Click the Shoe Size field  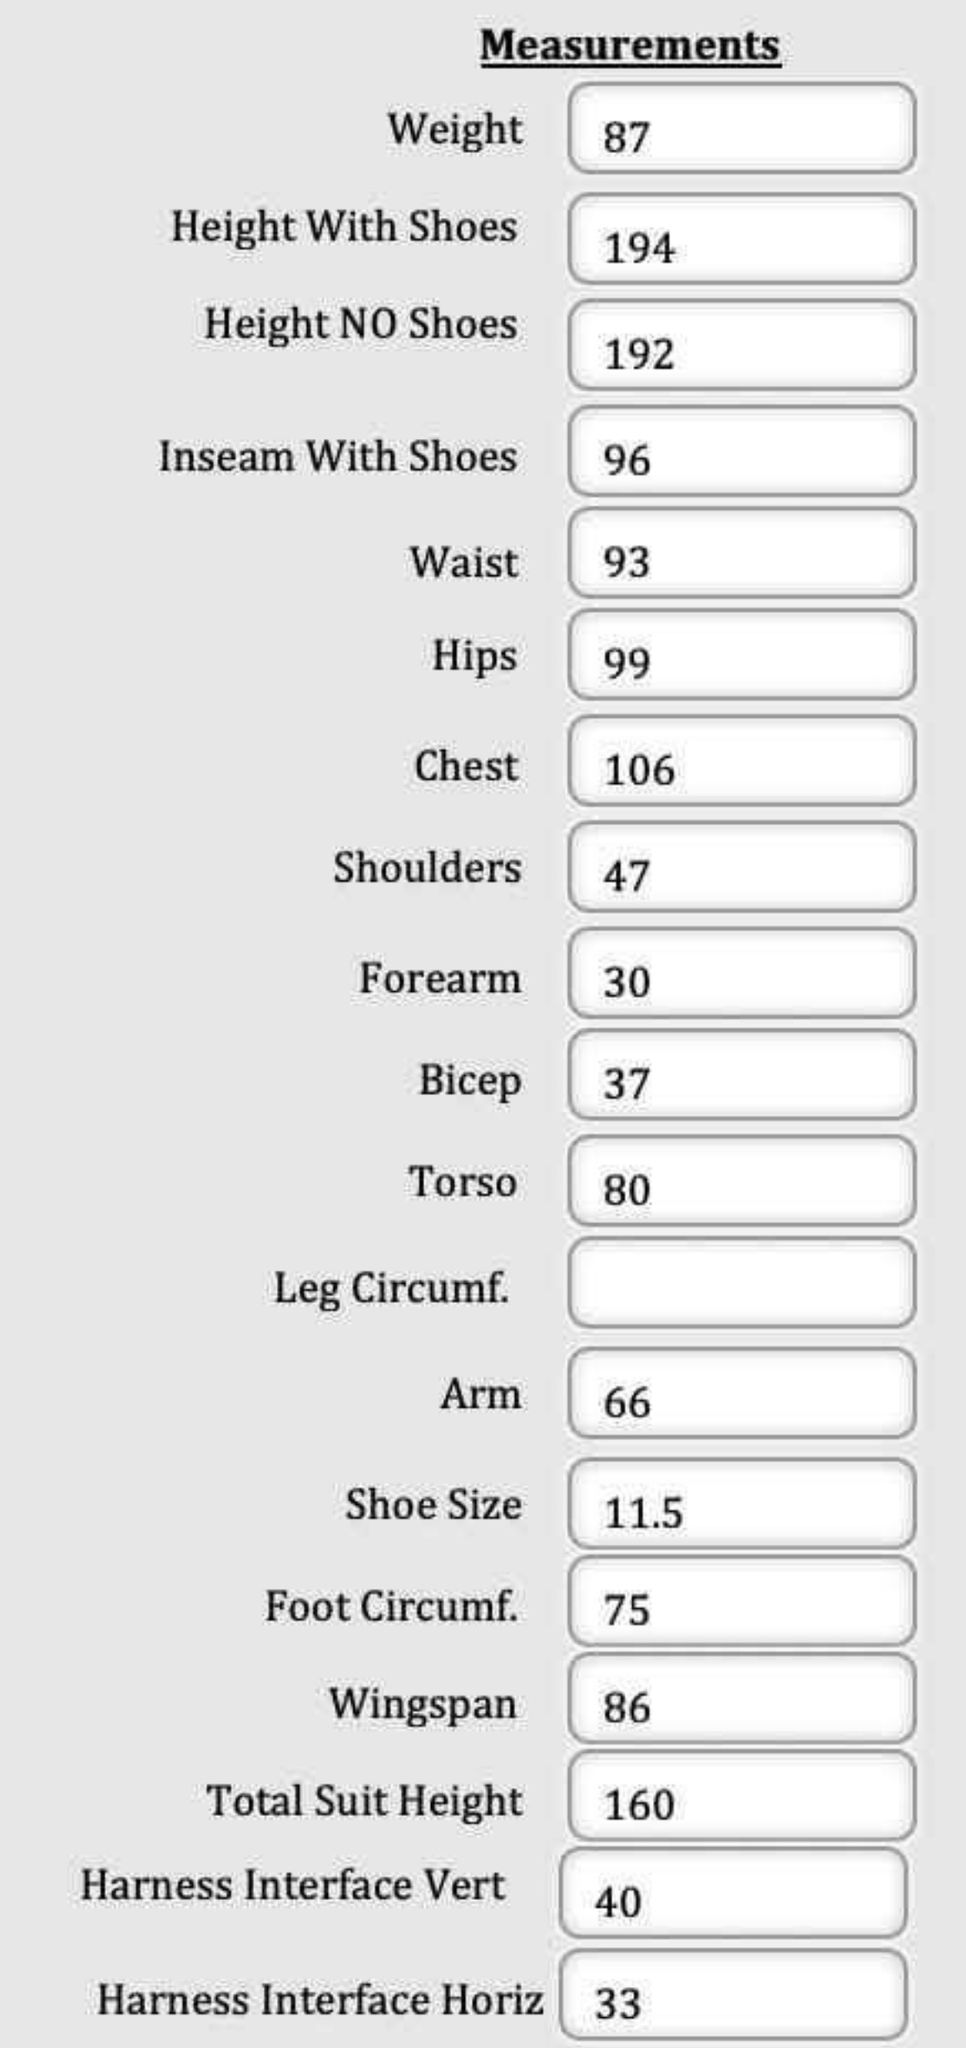coord(741,1504)
